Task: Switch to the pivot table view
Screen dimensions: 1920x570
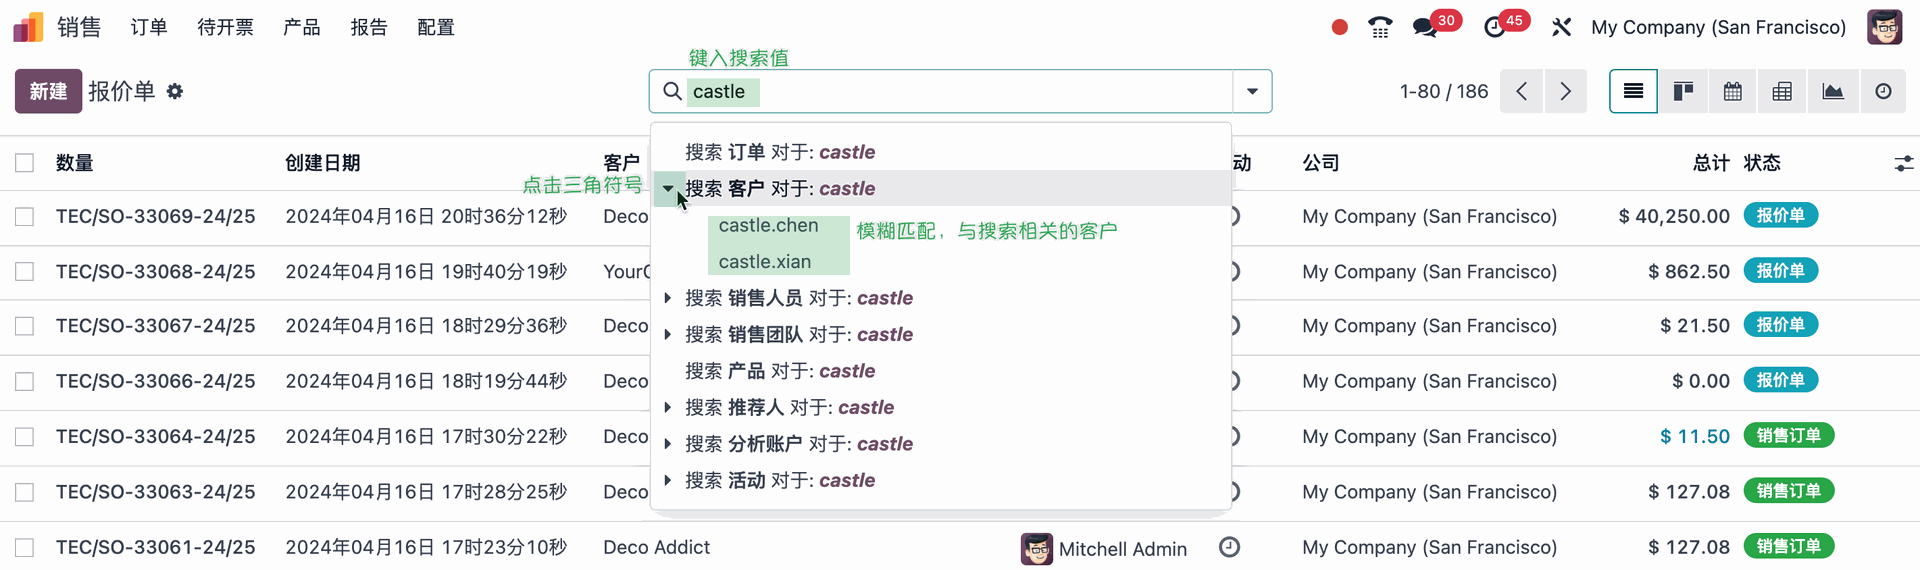Action: pos(1782,92)
